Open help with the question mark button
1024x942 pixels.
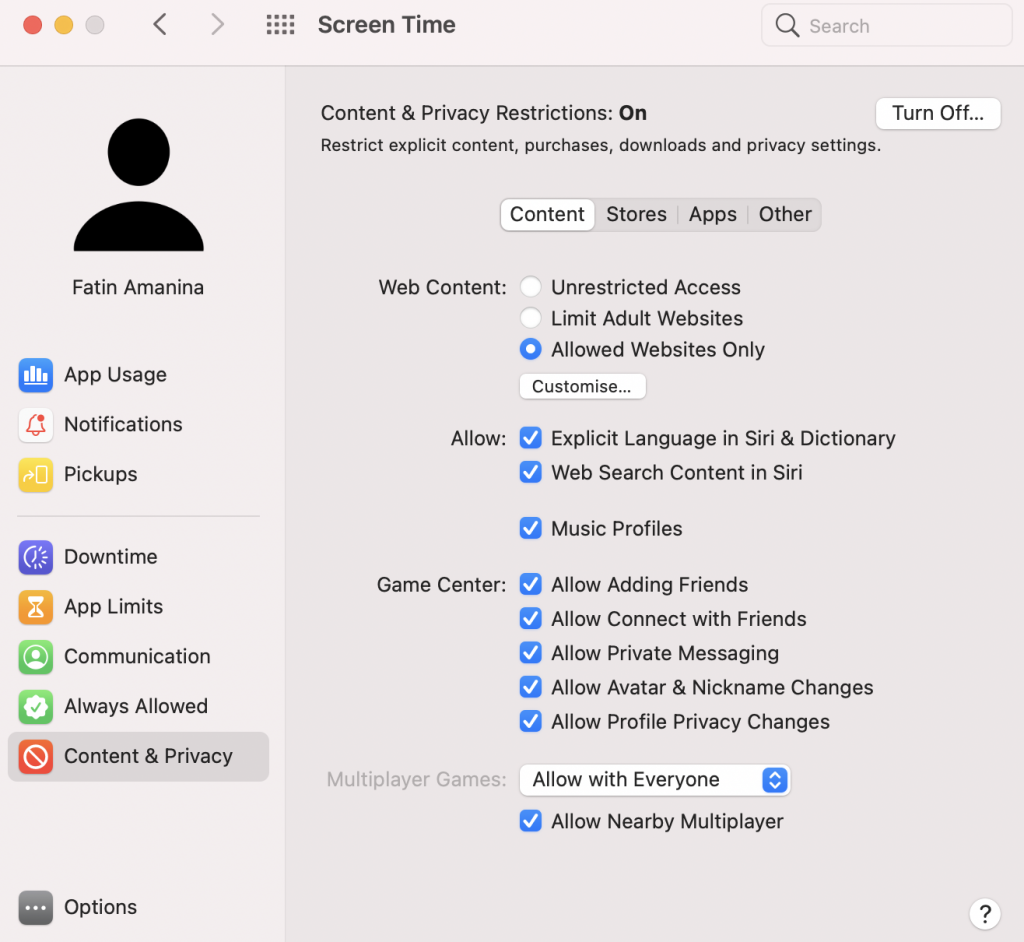(x=985, y=913)
